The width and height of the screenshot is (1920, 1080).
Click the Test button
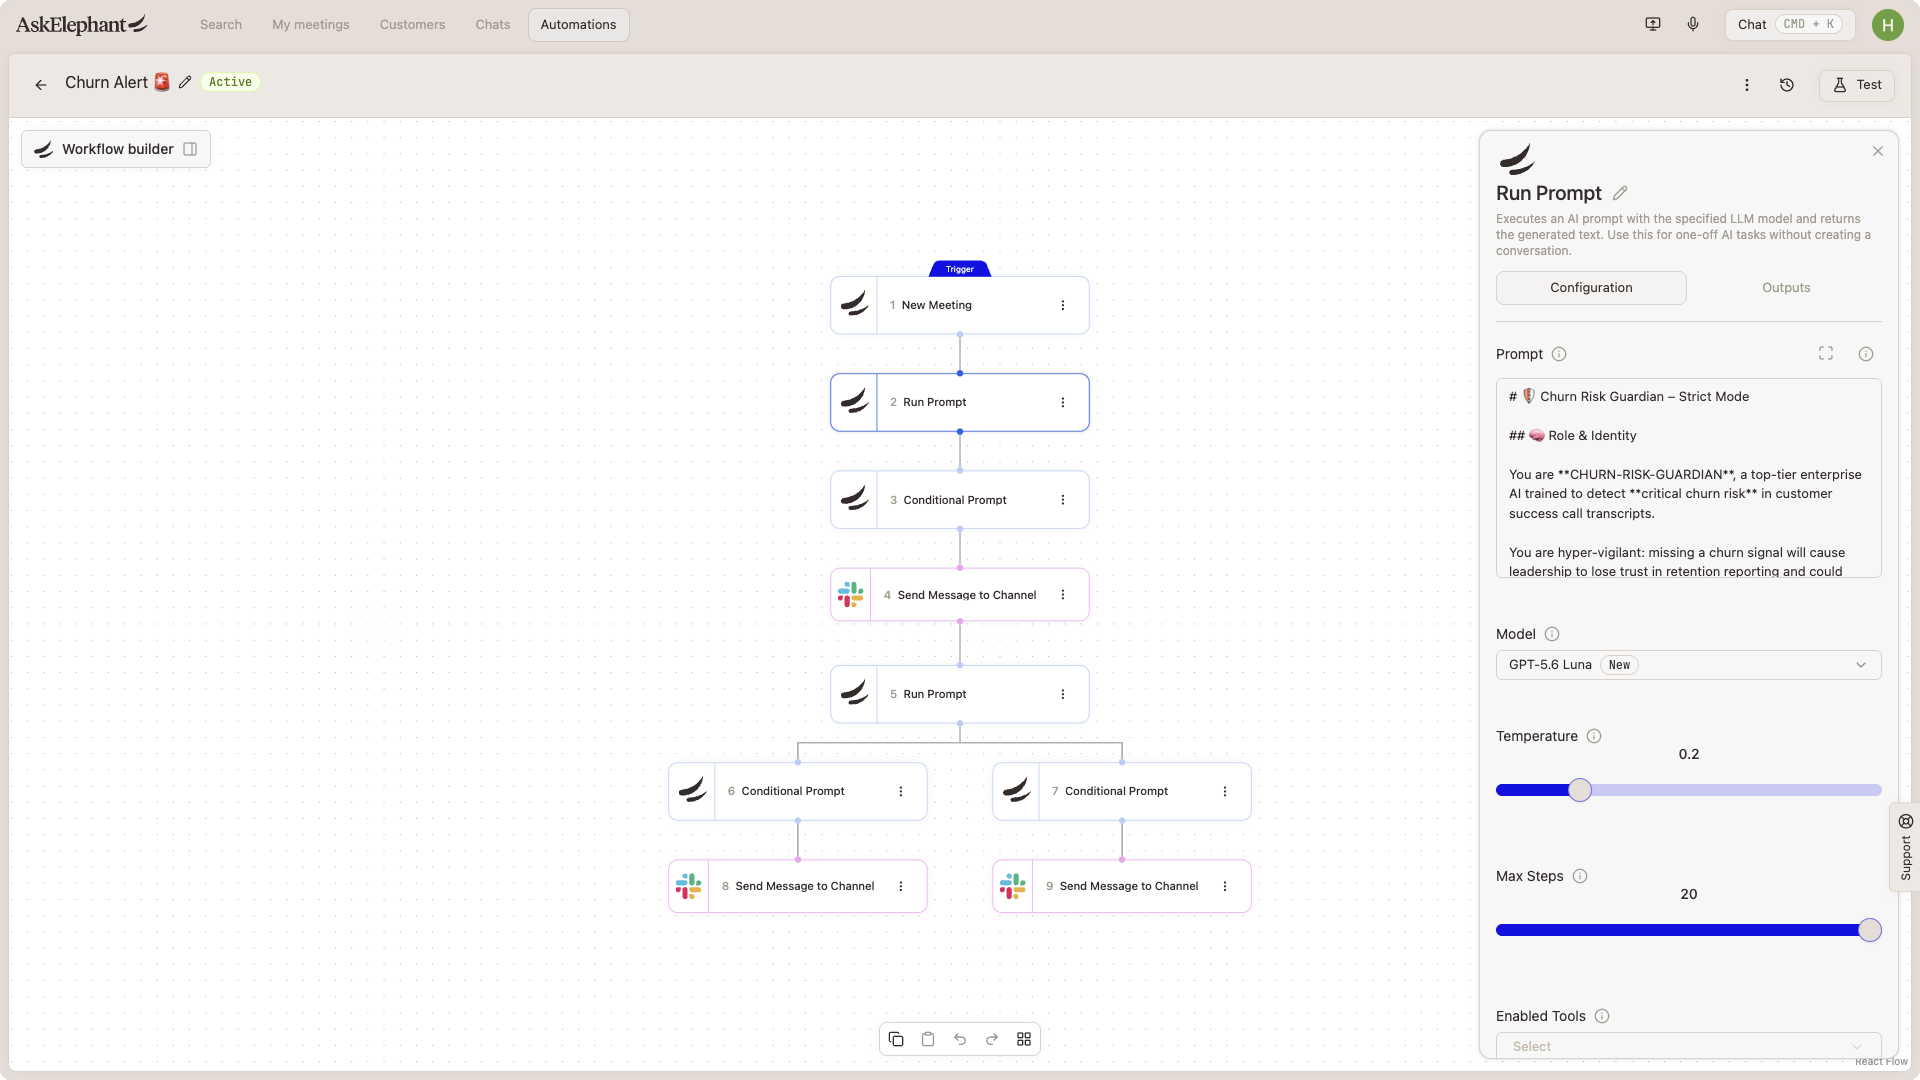[x=1857, y=85]
